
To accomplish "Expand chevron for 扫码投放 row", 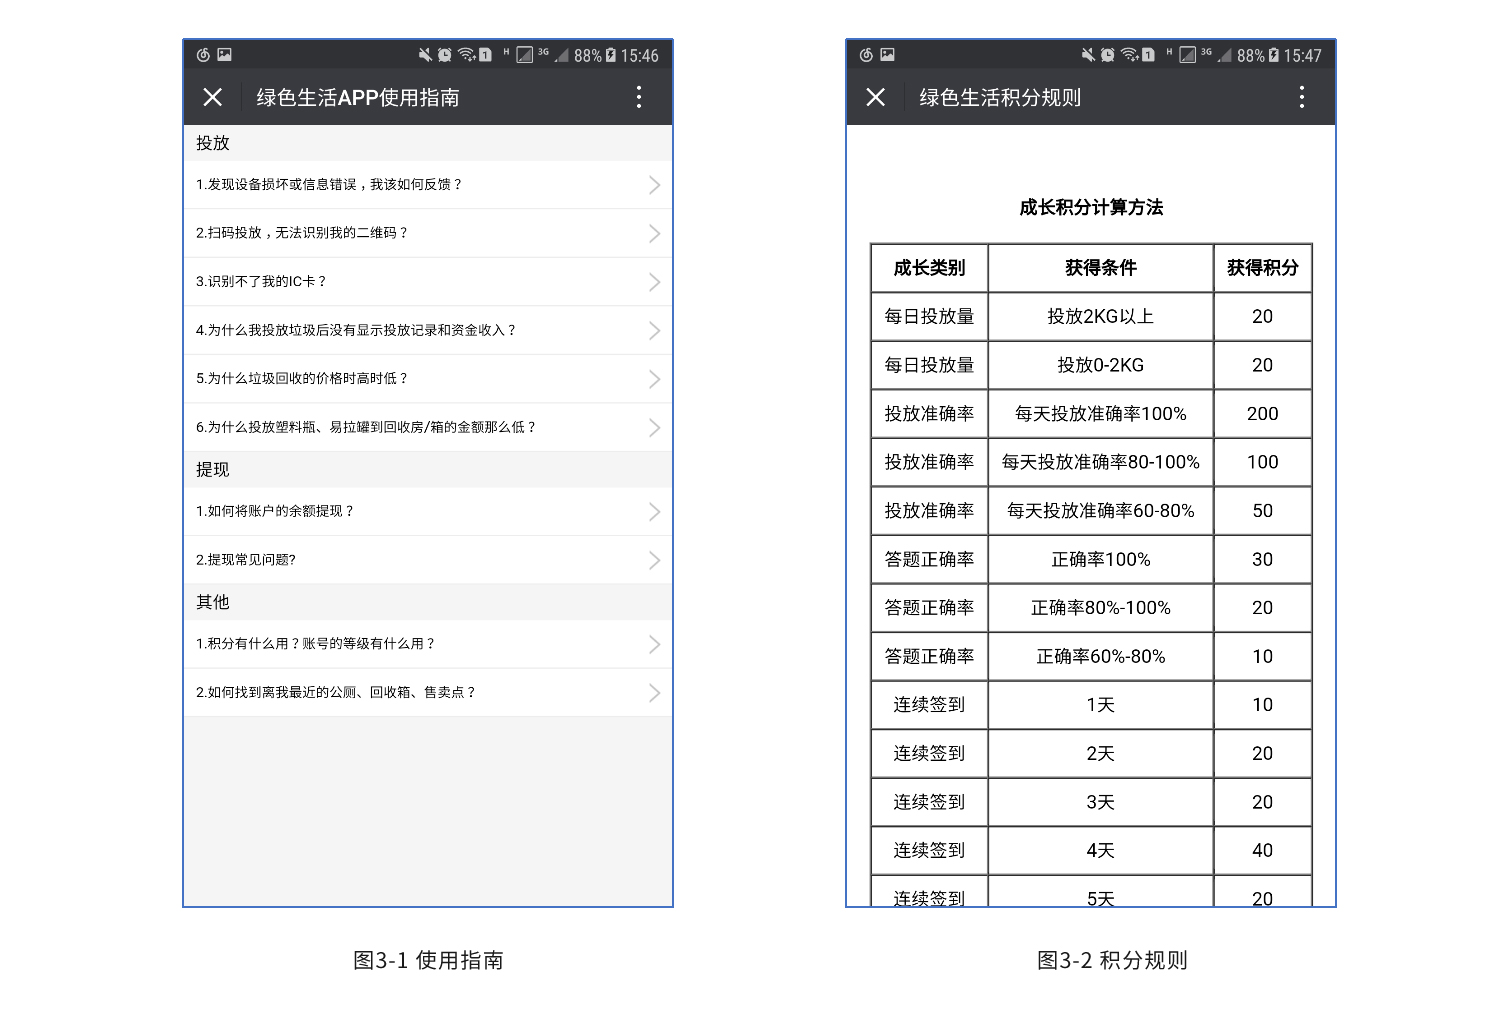I will point(654,234).
